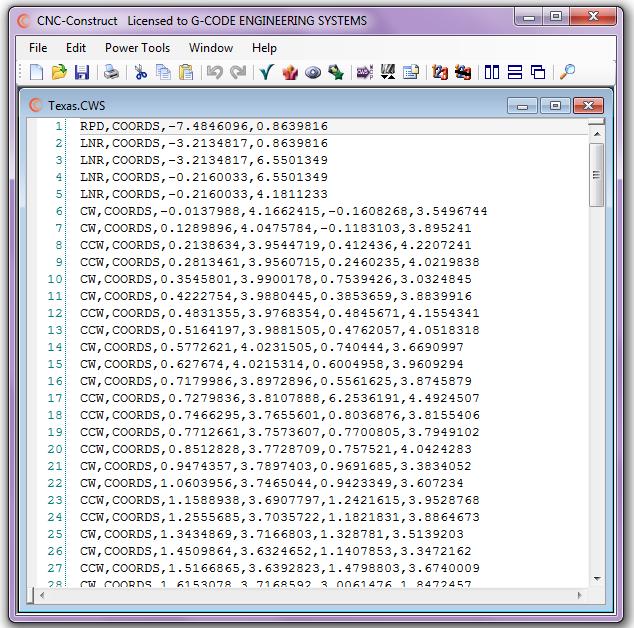Click the CNC-Construct application icon in title bar
This screenshot has height=628, width=634.
click(x=24, y=20)
